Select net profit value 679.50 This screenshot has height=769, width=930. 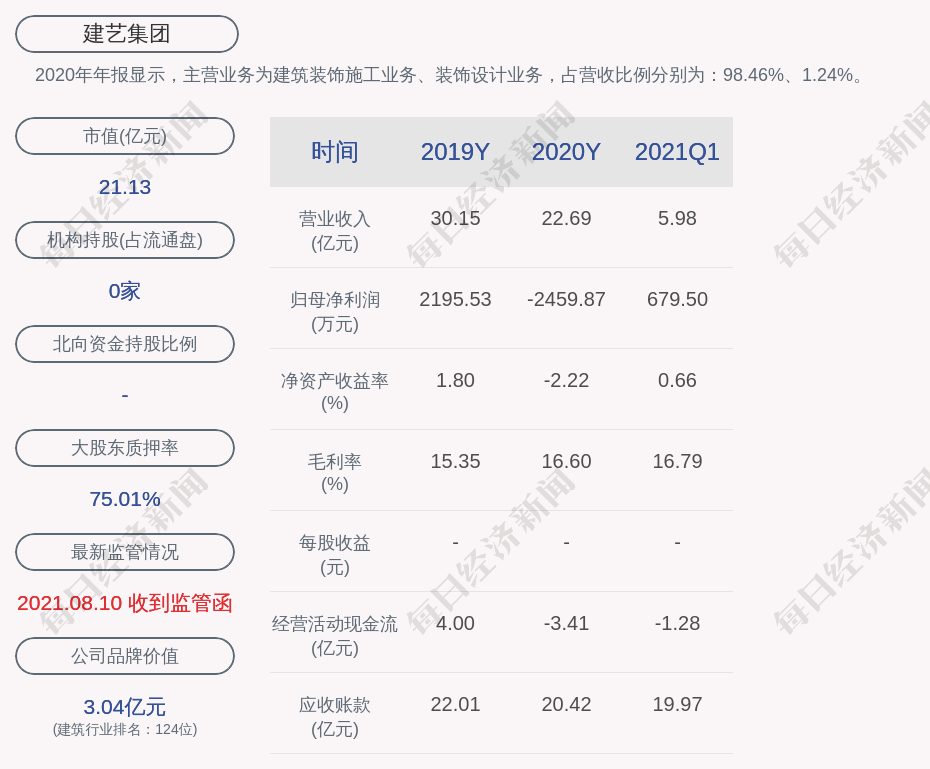pyautogui.click(x=677, y=299)
